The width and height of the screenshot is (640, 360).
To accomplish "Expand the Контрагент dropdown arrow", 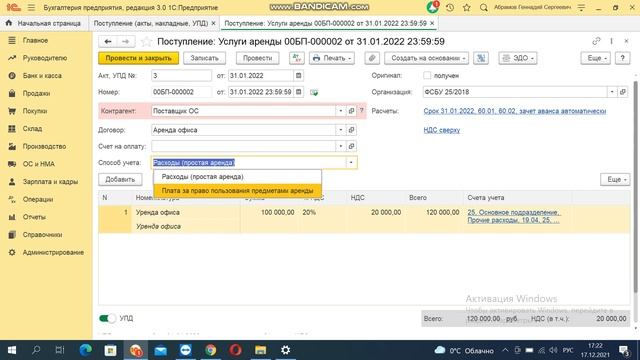I will coord(341,111).
